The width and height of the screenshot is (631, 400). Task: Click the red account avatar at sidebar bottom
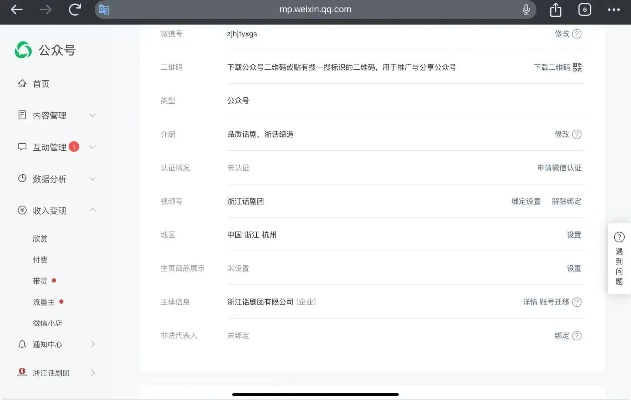pyautogui.click(x=22, y=372)
